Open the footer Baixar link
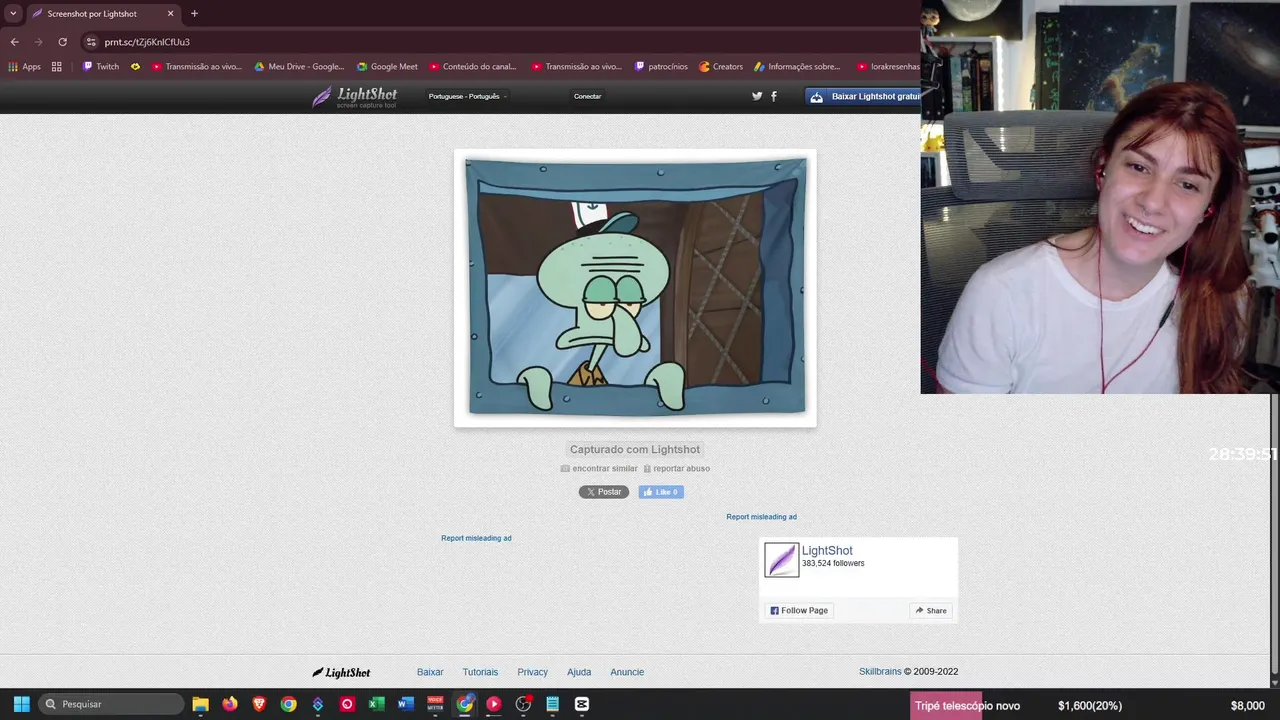The height and width of the screenshot is (720, 1280). pyautogui.click(x=430, y=672)
